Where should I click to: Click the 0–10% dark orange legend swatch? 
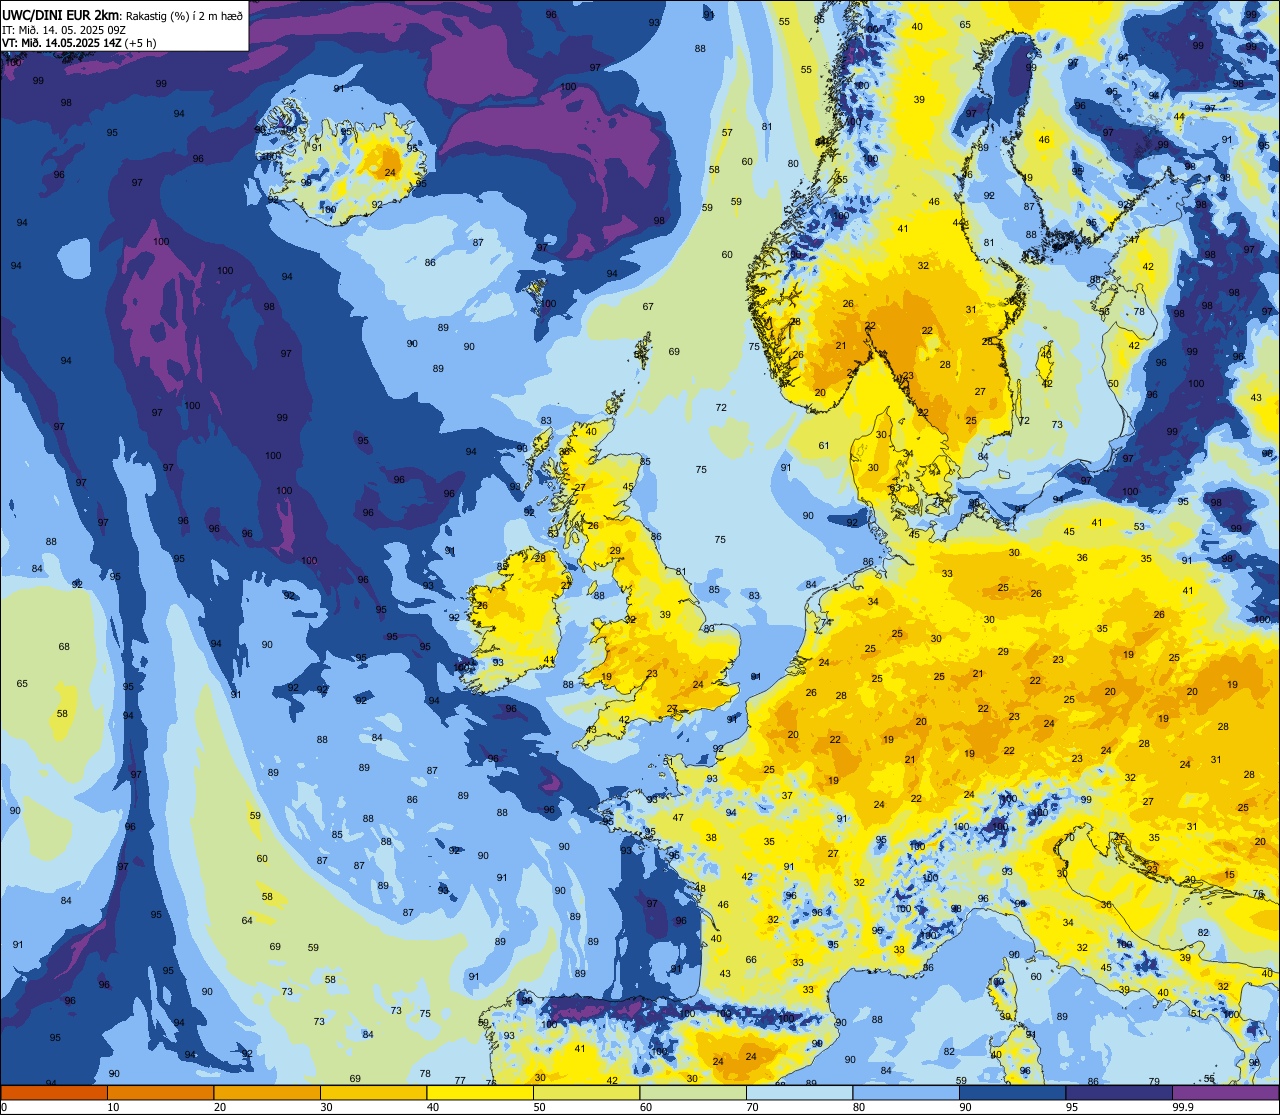(54, 1092)
